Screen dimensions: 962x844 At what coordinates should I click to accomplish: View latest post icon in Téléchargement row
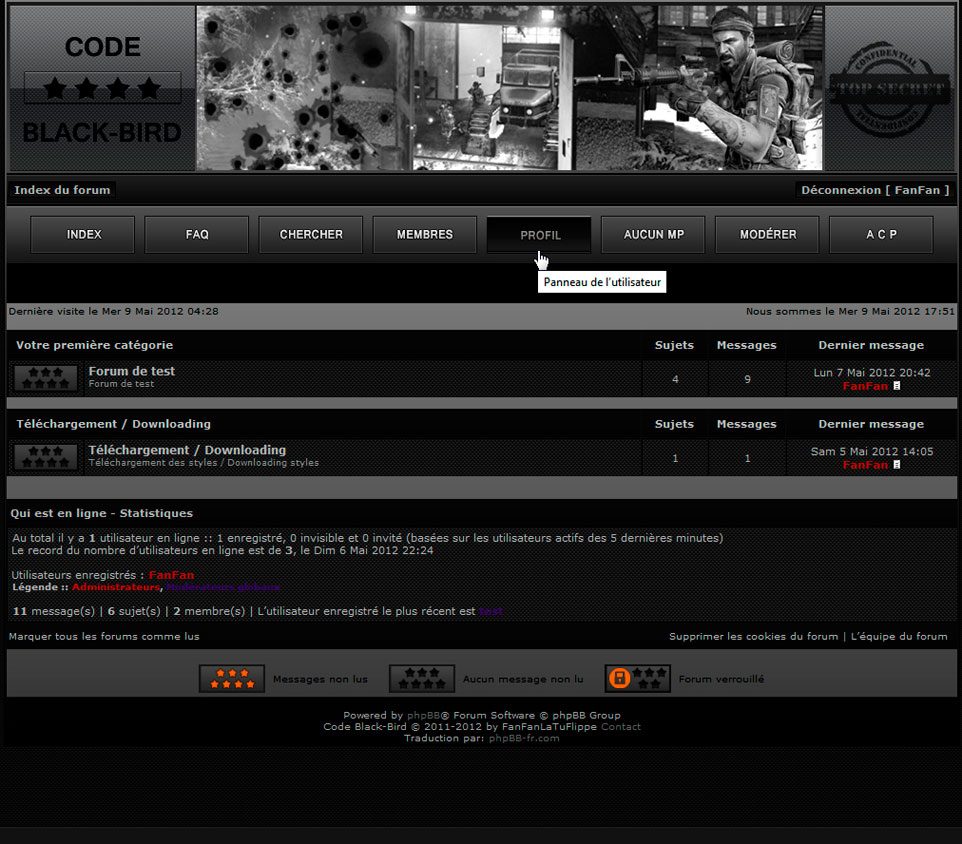(x=897, y=465)
